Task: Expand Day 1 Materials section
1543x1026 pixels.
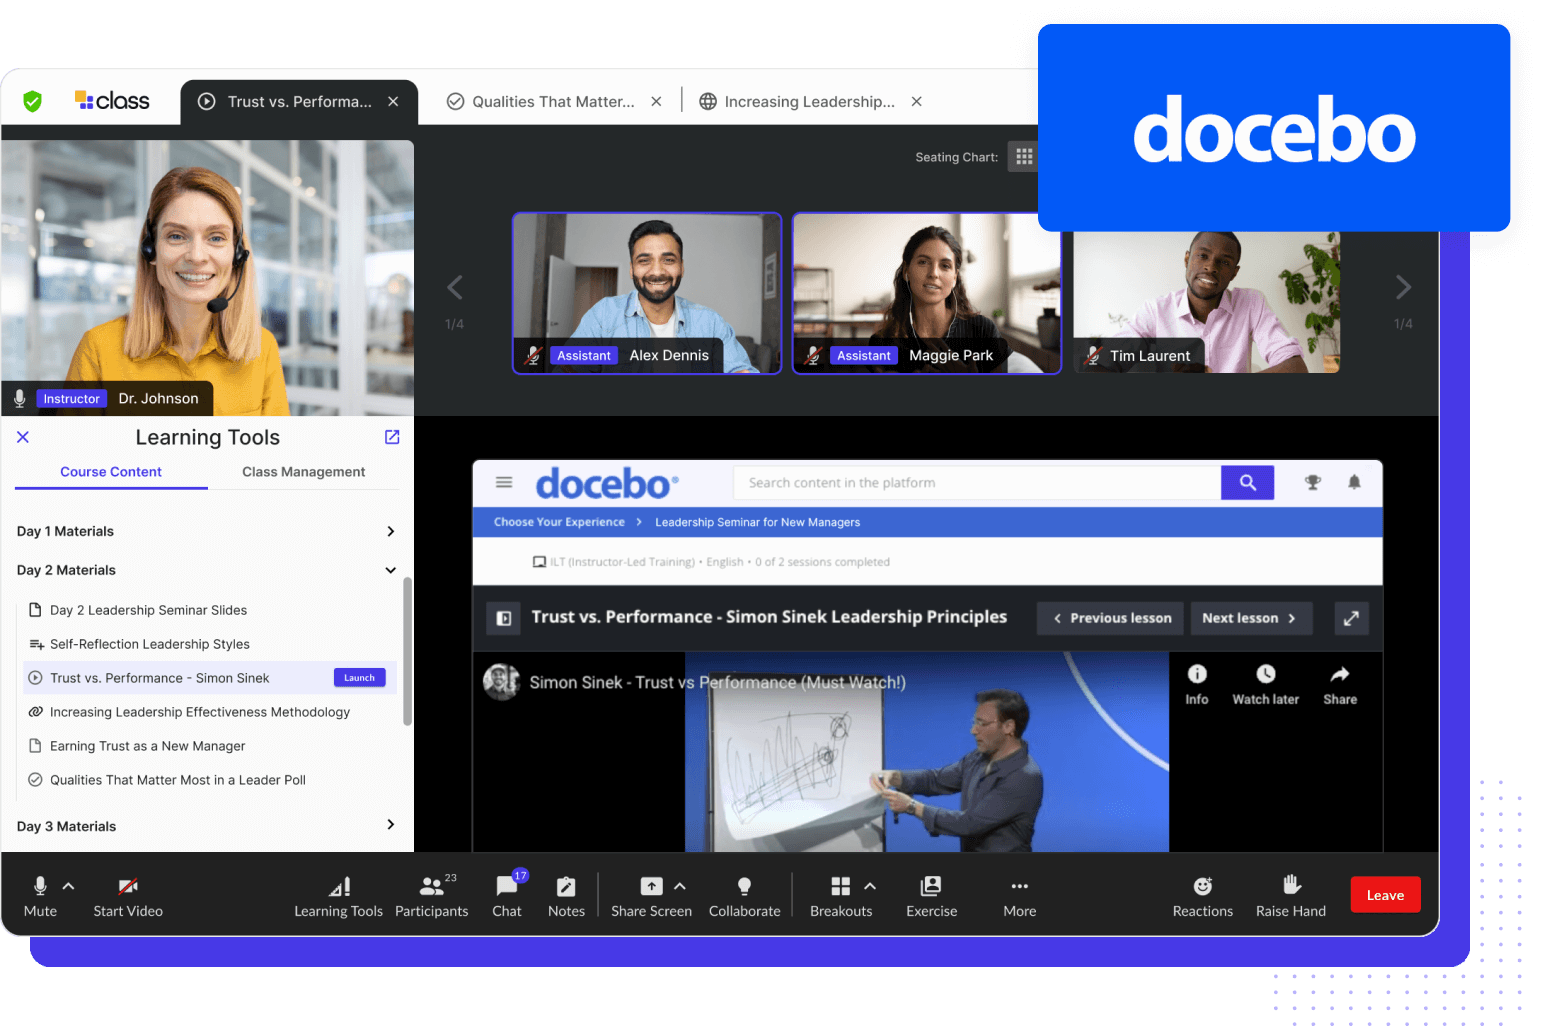Action: (x=390, y=531)
